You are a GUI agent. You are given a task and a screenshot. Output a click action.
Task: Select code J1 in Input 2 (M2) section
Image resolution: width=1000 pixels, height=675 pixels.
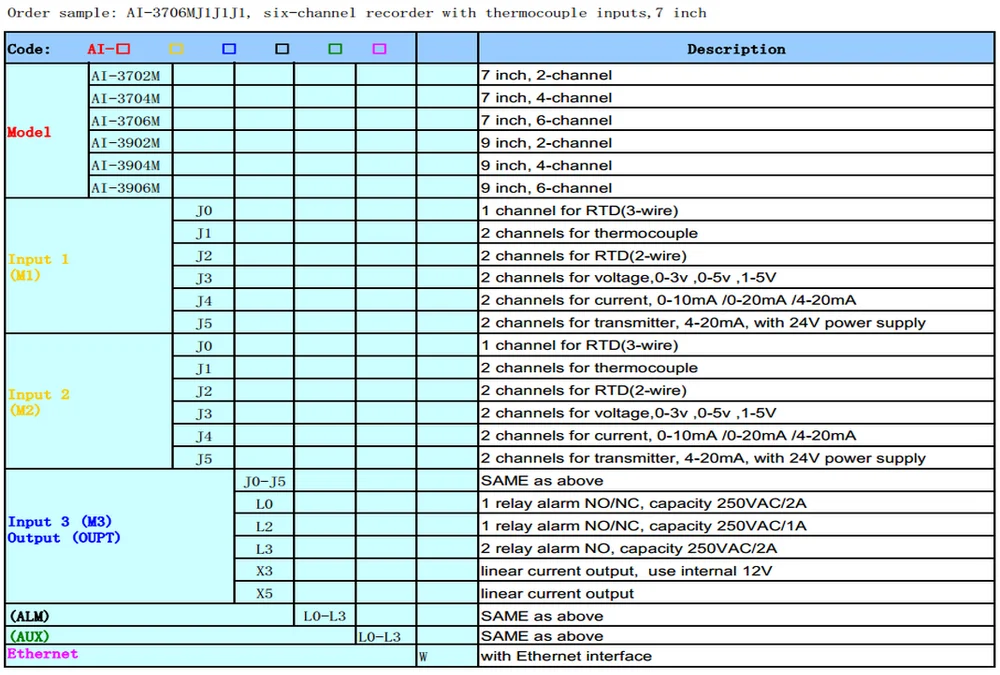(x=203, y=369)
